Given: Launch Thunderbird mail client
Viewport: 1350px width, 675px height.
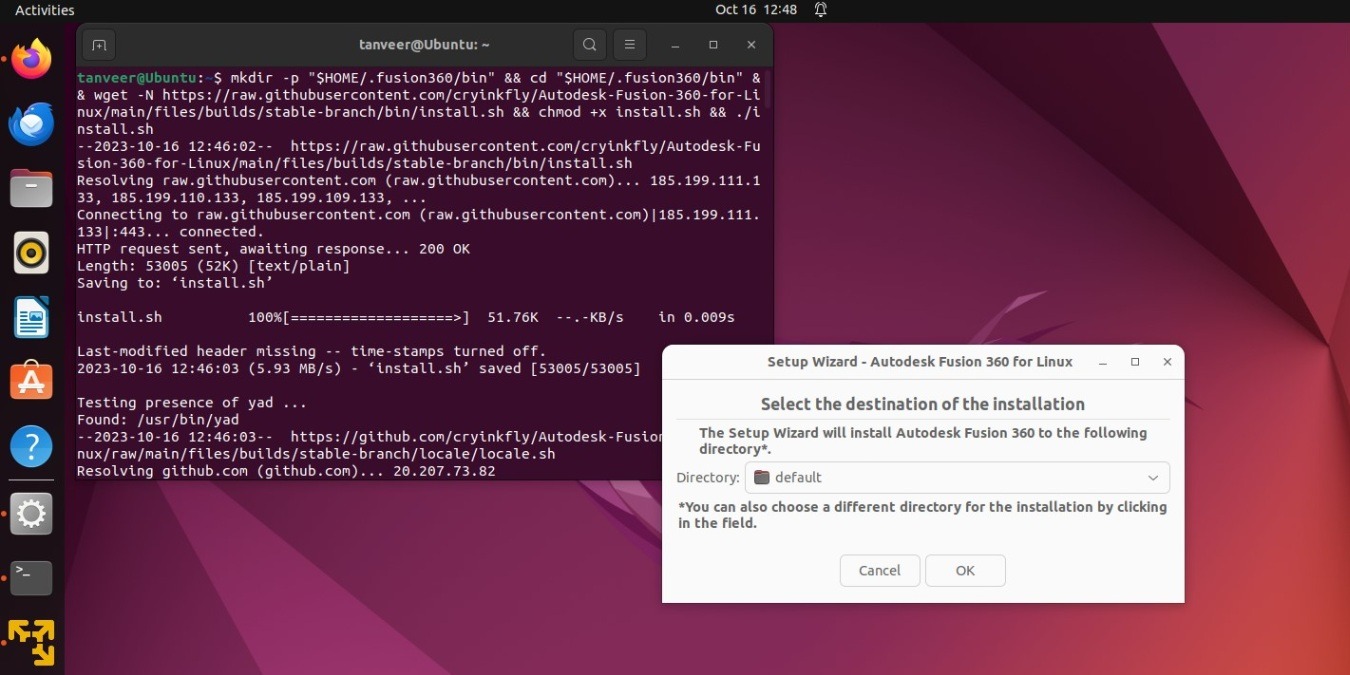Looking at the screenshot, I should pos(30,123).
